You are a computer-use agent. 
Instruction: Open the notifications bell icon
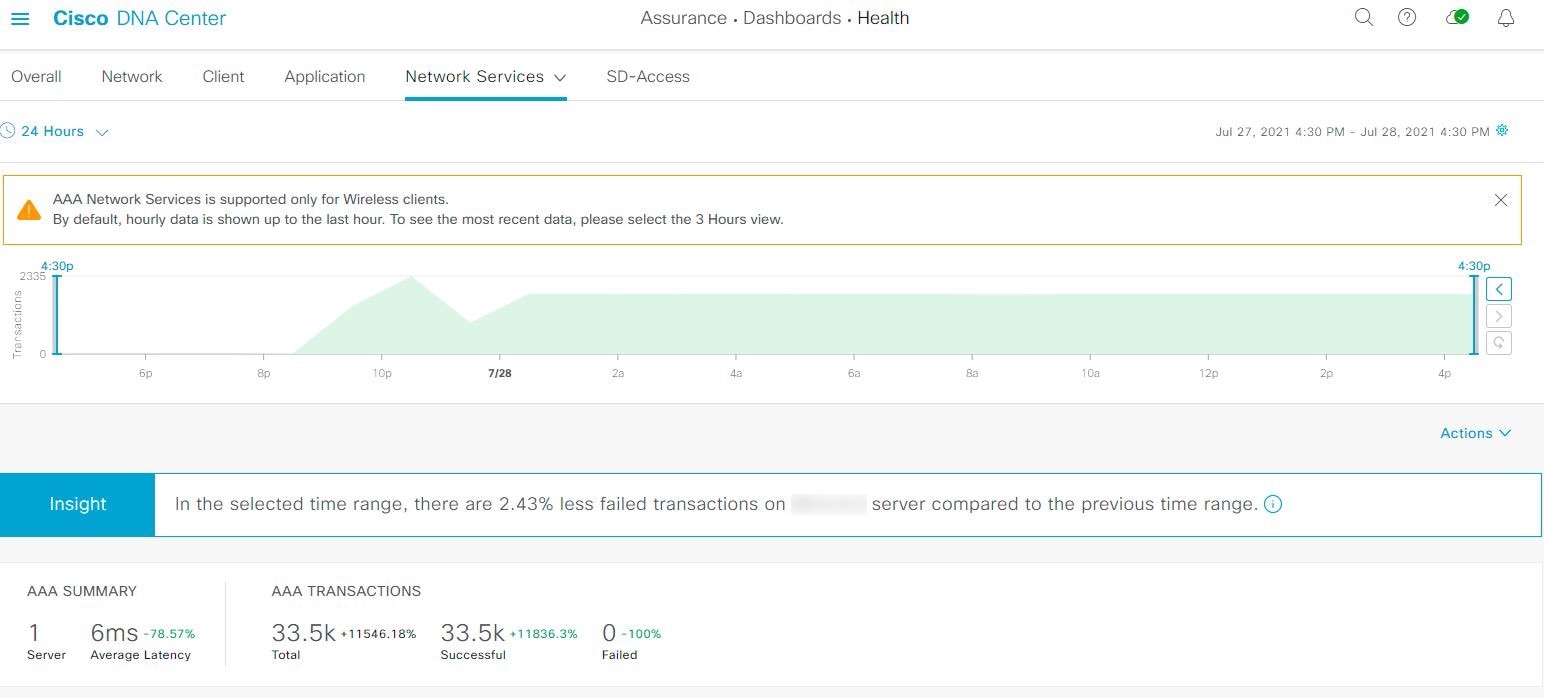[x=1506, y=18]
